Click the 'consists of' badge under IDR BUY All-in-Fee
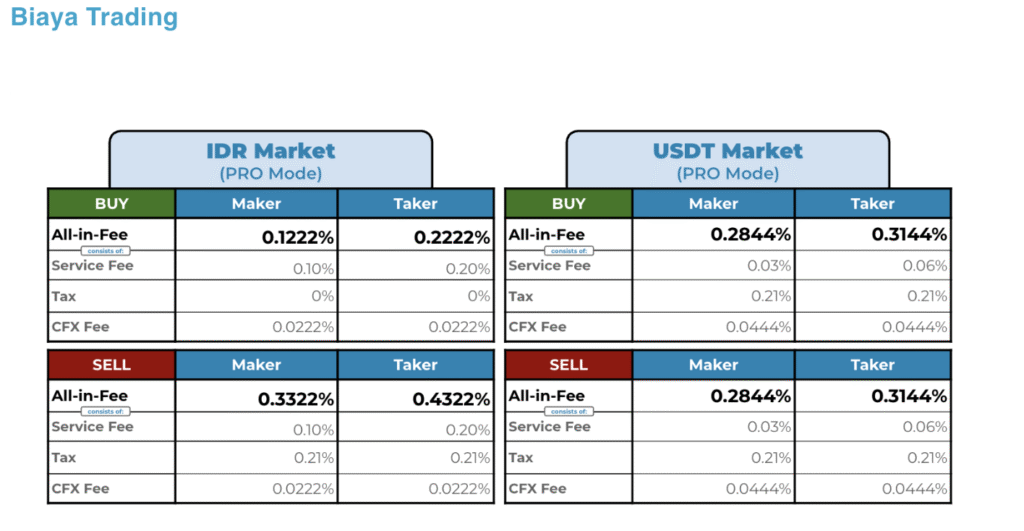Screen dimensions: 1024x531 coord(105,251)
